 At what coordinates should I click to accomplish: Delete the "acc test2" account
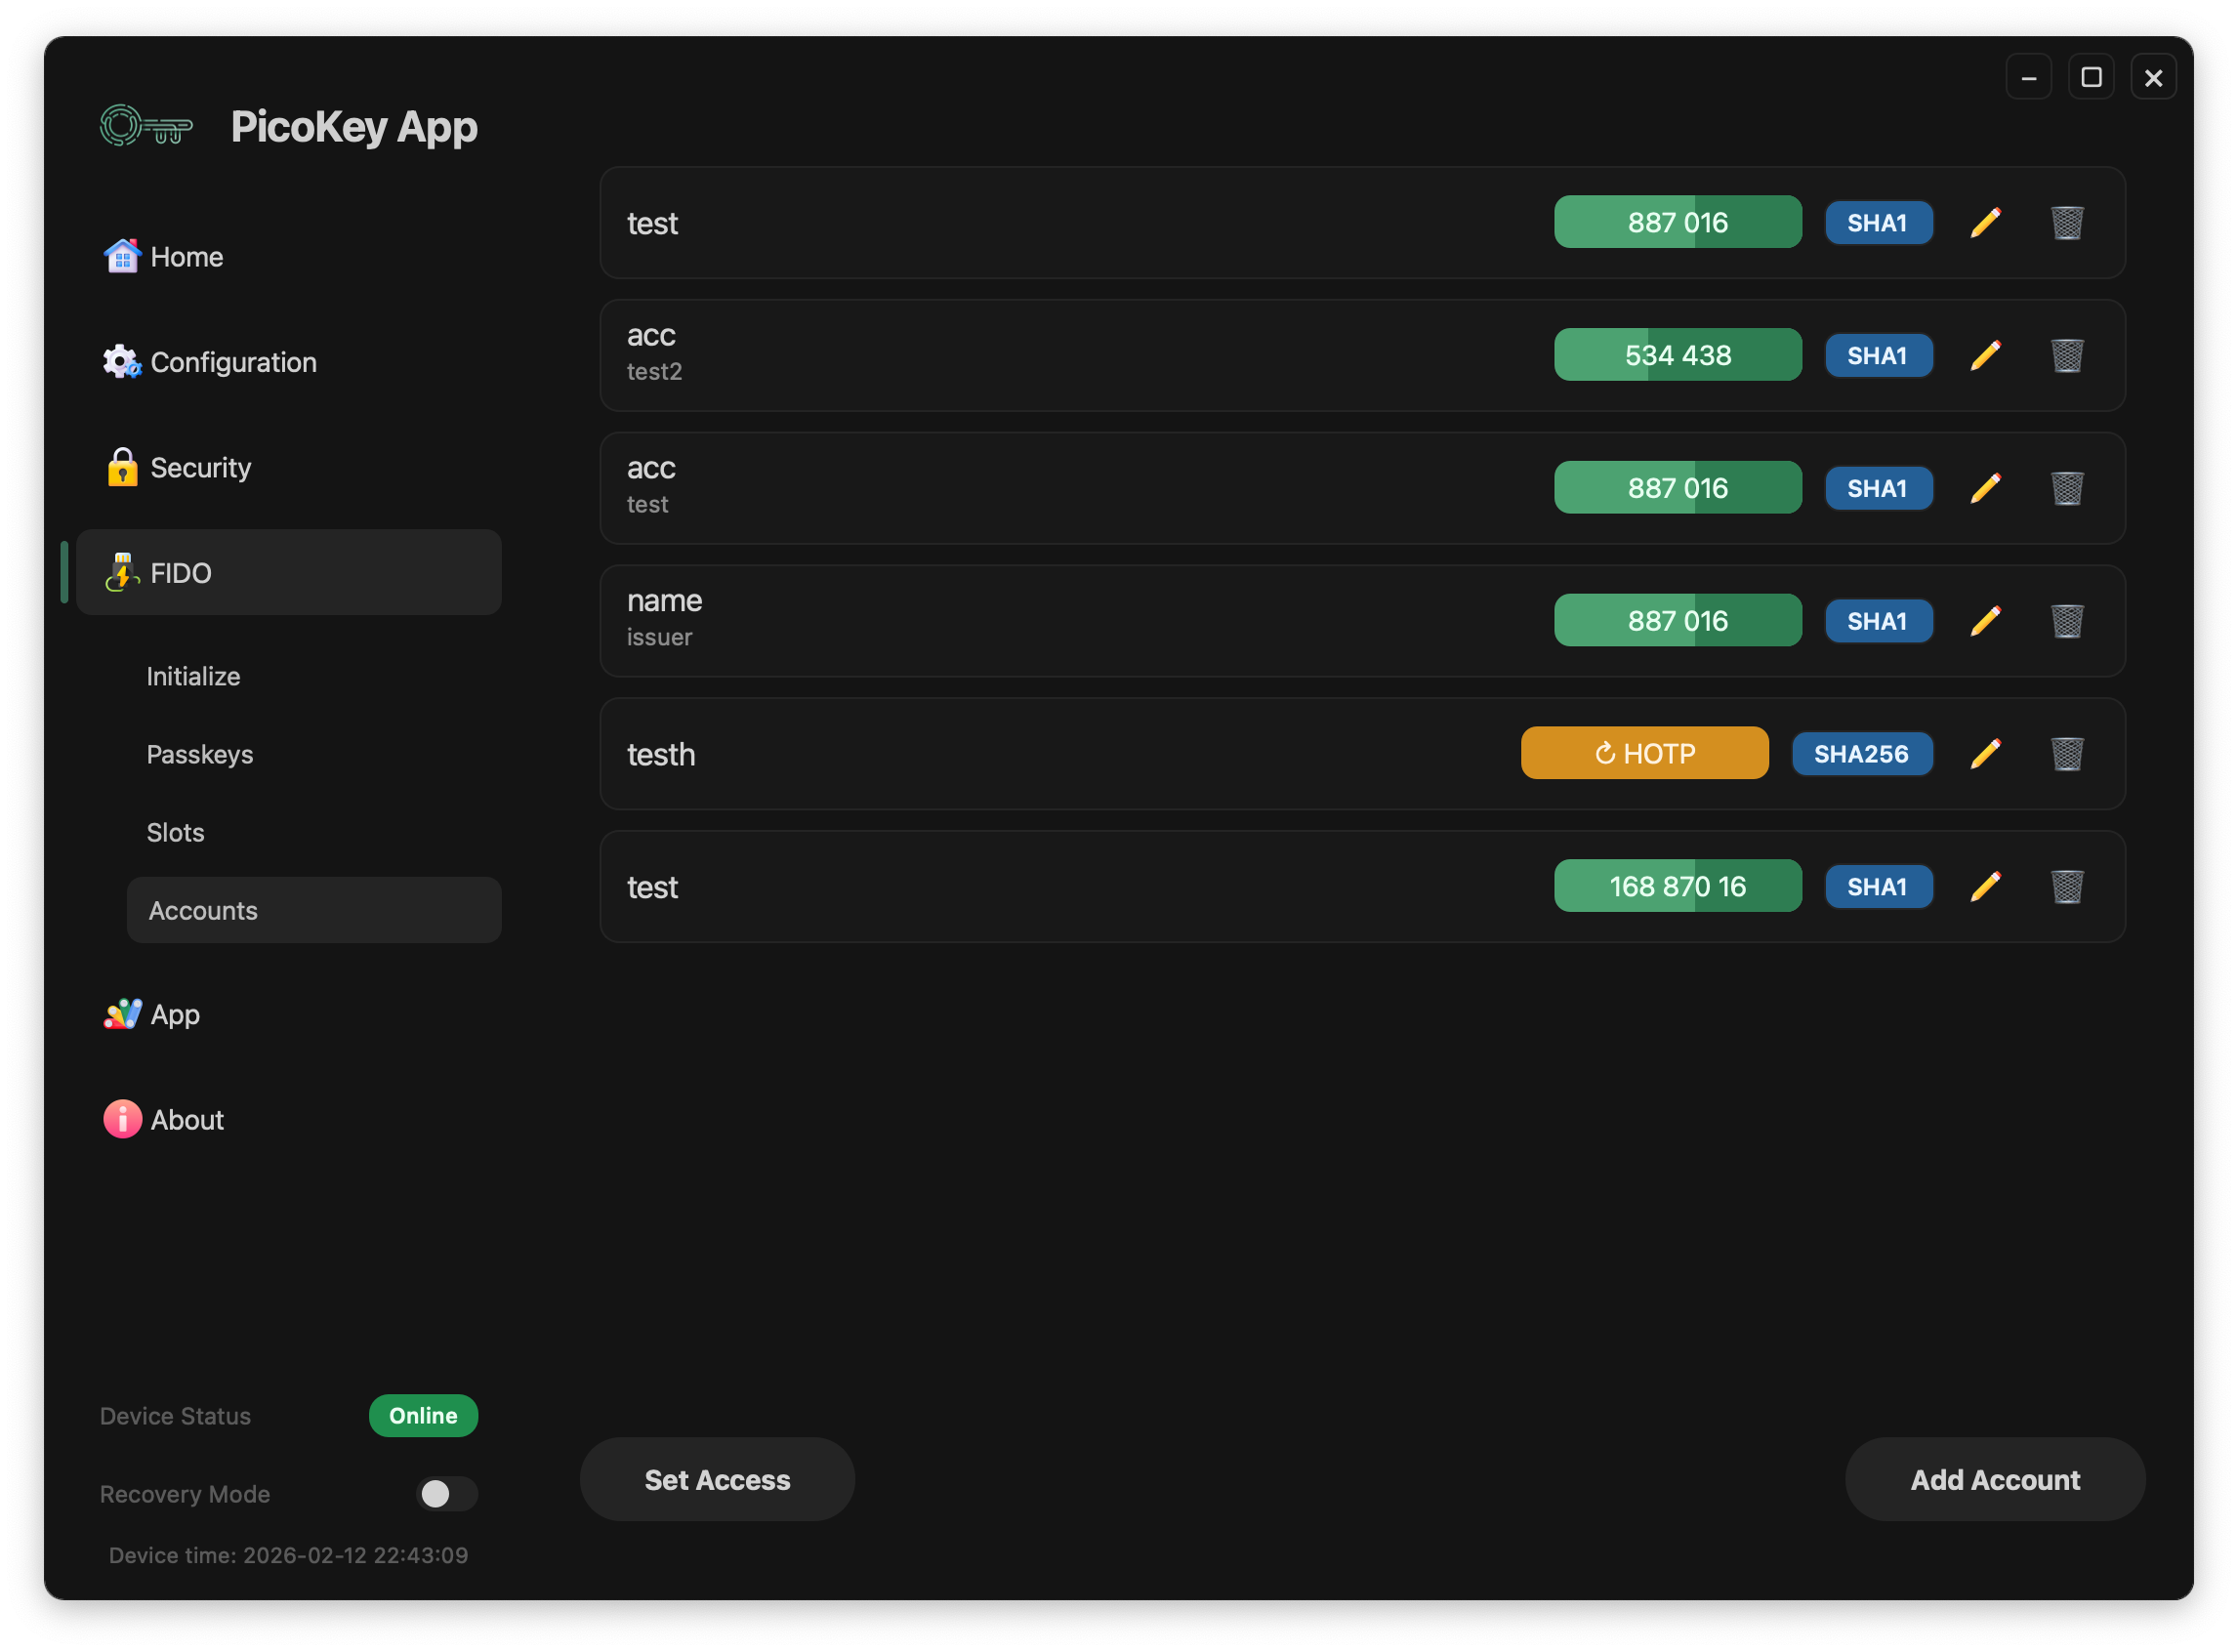coord(2068,354)
